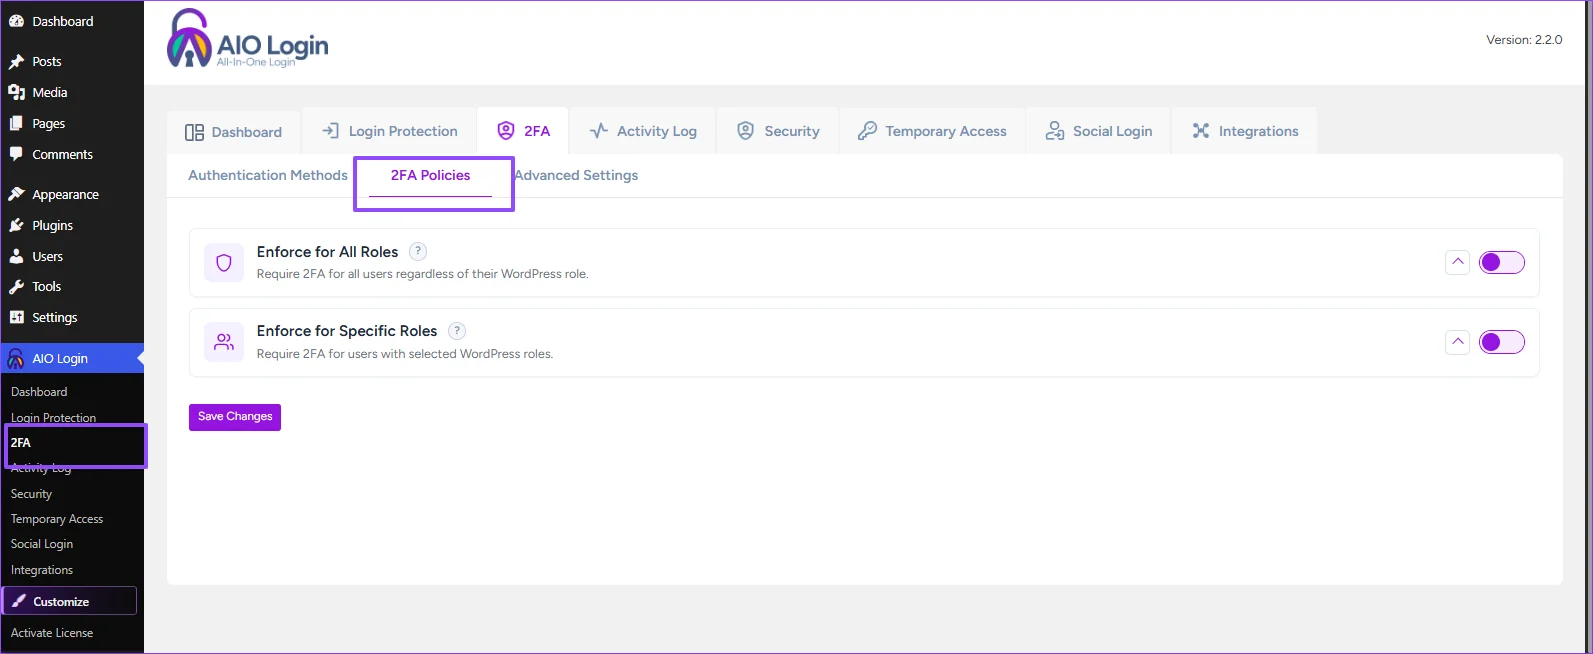Viewport: 1593px width, 654px height.
Task: Collapse the Enforce for All Roles panel
Action: pyautogui.click(x=1458, y=262)
